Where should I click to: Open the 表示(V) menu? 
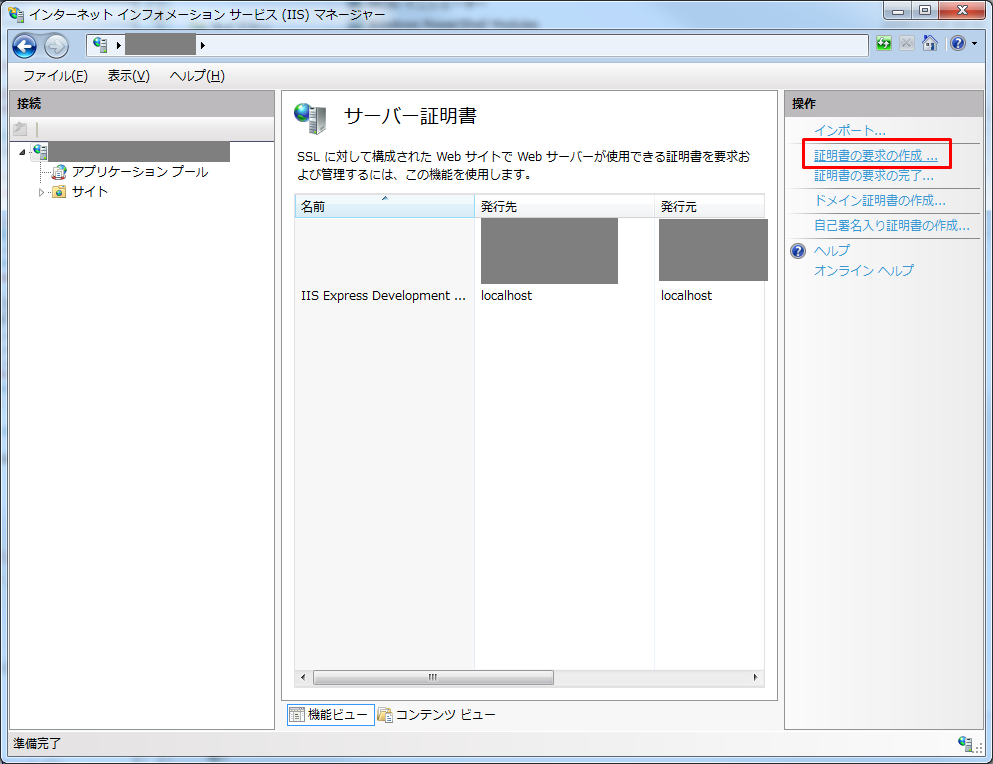click(x=129, y=75)
